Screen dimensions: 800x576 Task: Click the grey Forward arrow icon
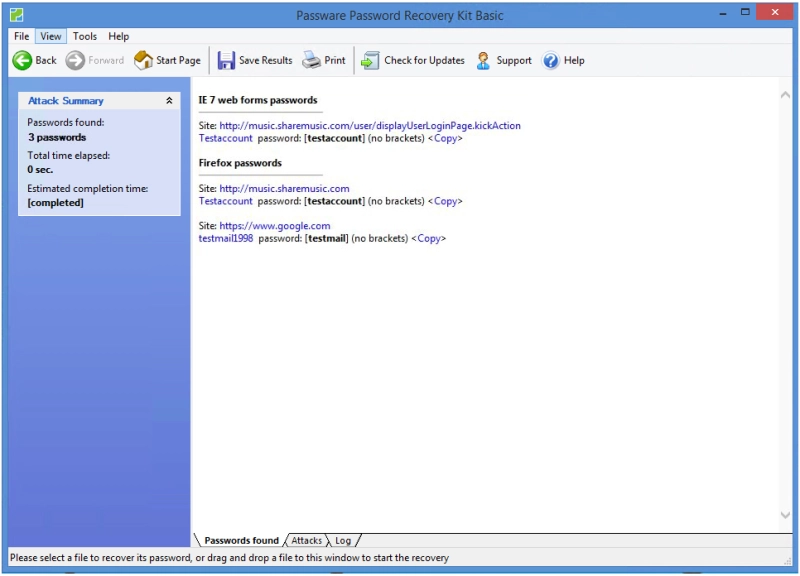coord(75,60)
